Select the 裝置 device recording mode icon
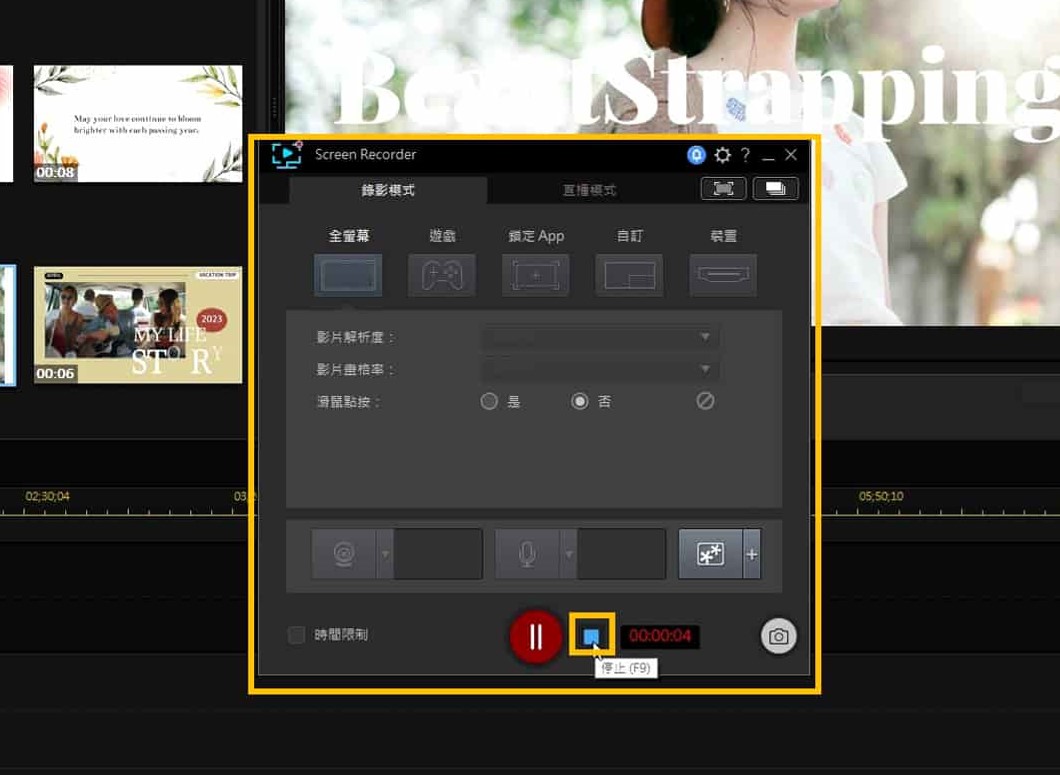 pos(722,275)
